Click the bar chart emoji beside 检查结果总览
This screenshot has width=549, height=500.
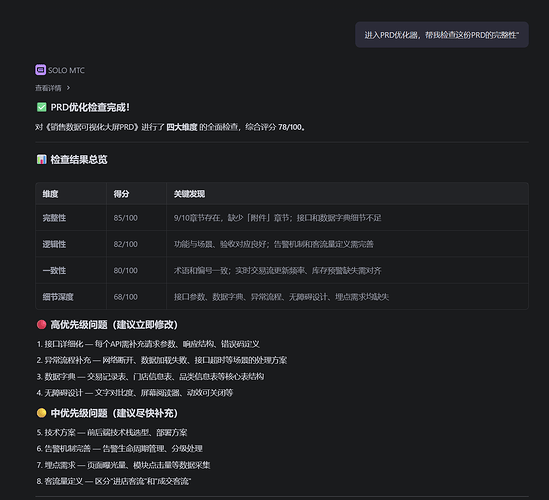[42, 159]
